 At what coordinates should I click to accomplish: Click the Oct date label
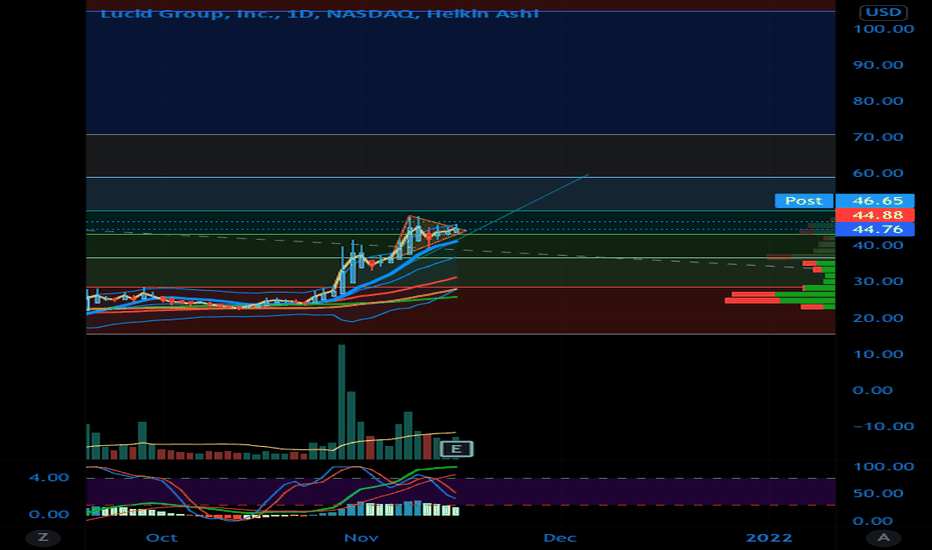[162, 538]
